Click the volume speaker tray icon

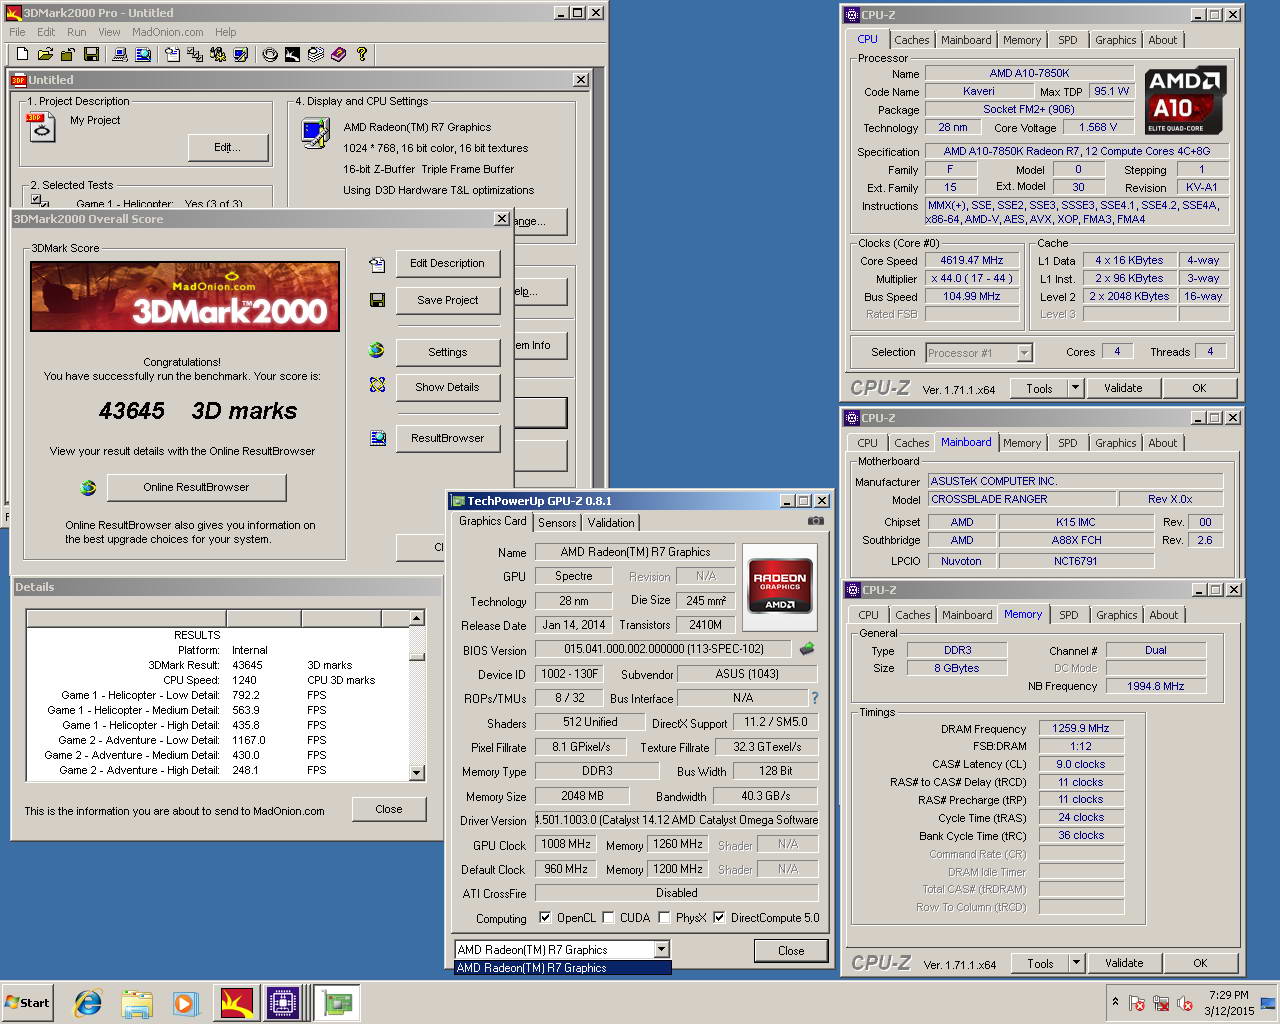pyautogui.click(x=1185, y=1003)
